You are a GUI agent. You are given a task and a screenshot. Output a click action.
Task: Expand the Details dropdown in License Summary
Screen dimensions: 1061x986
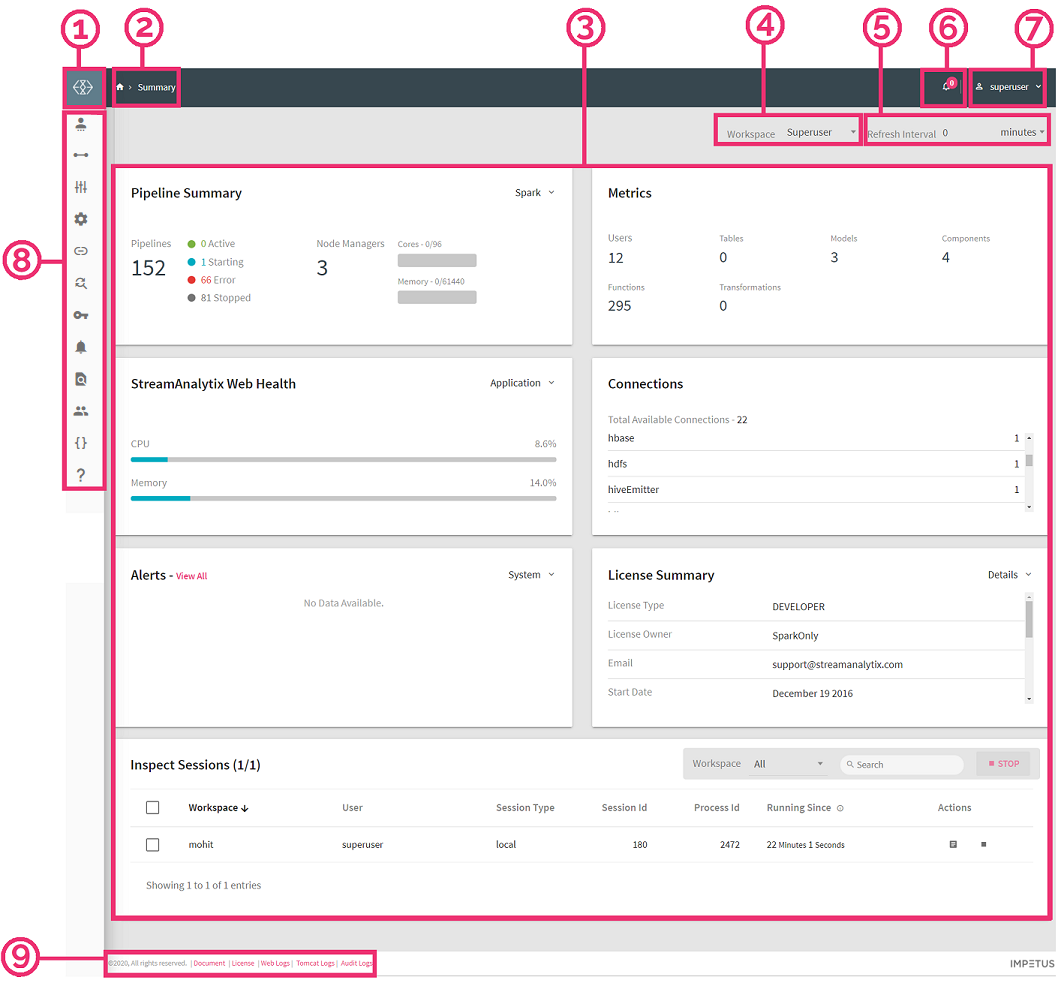(x=1010, y=575)
